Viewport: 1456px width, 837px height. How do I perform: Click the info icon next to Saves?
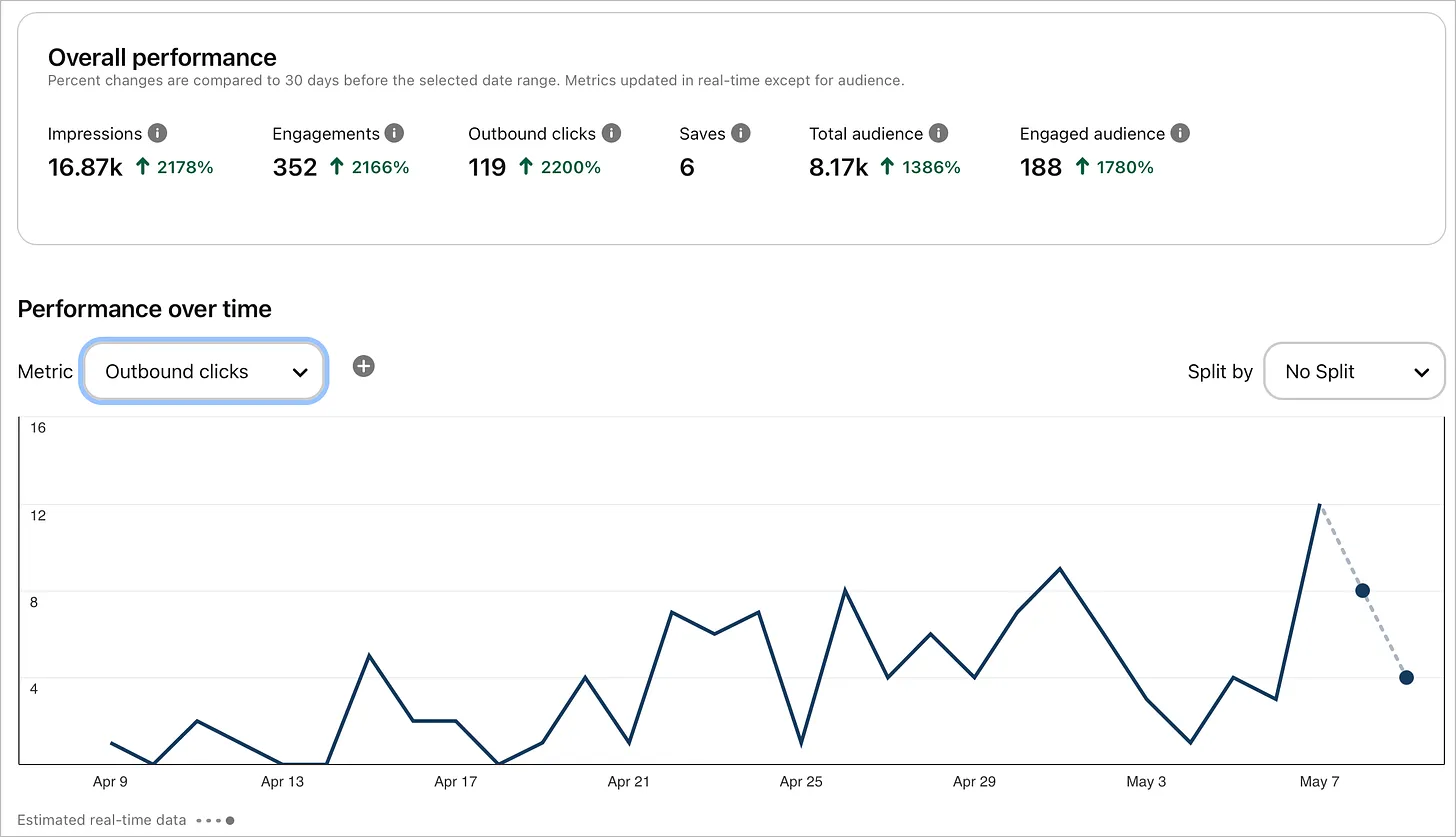[740, 133]
